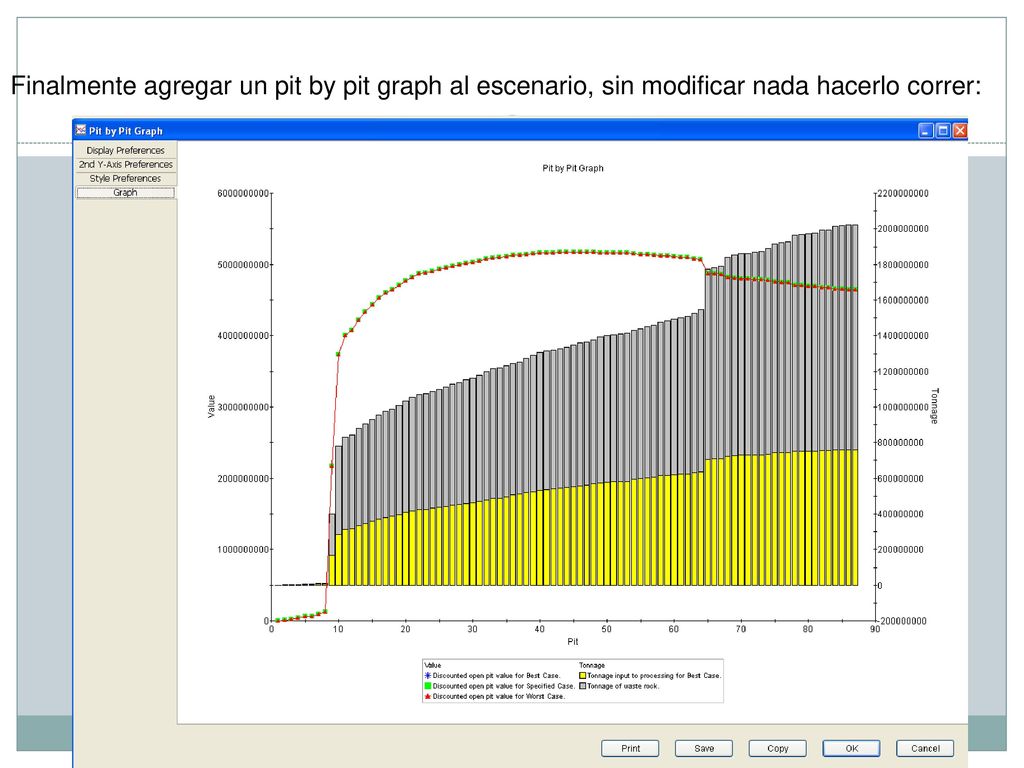The image size is (1024, 768).
Task: Click the Pit by Pit Graph window icon
Action: (x=81, y=130)
